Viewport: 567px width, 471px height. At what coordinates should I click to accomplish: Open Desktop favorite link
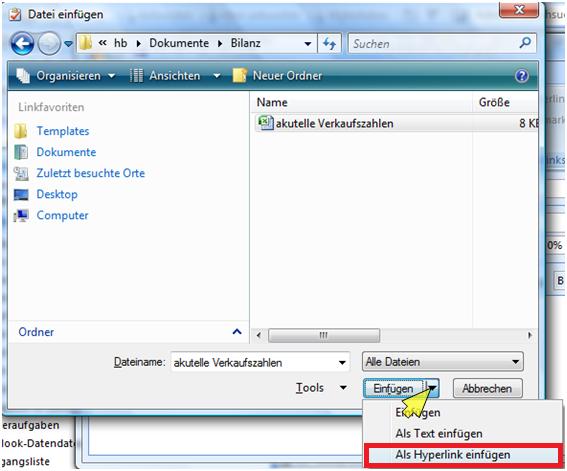click(57, 194)
